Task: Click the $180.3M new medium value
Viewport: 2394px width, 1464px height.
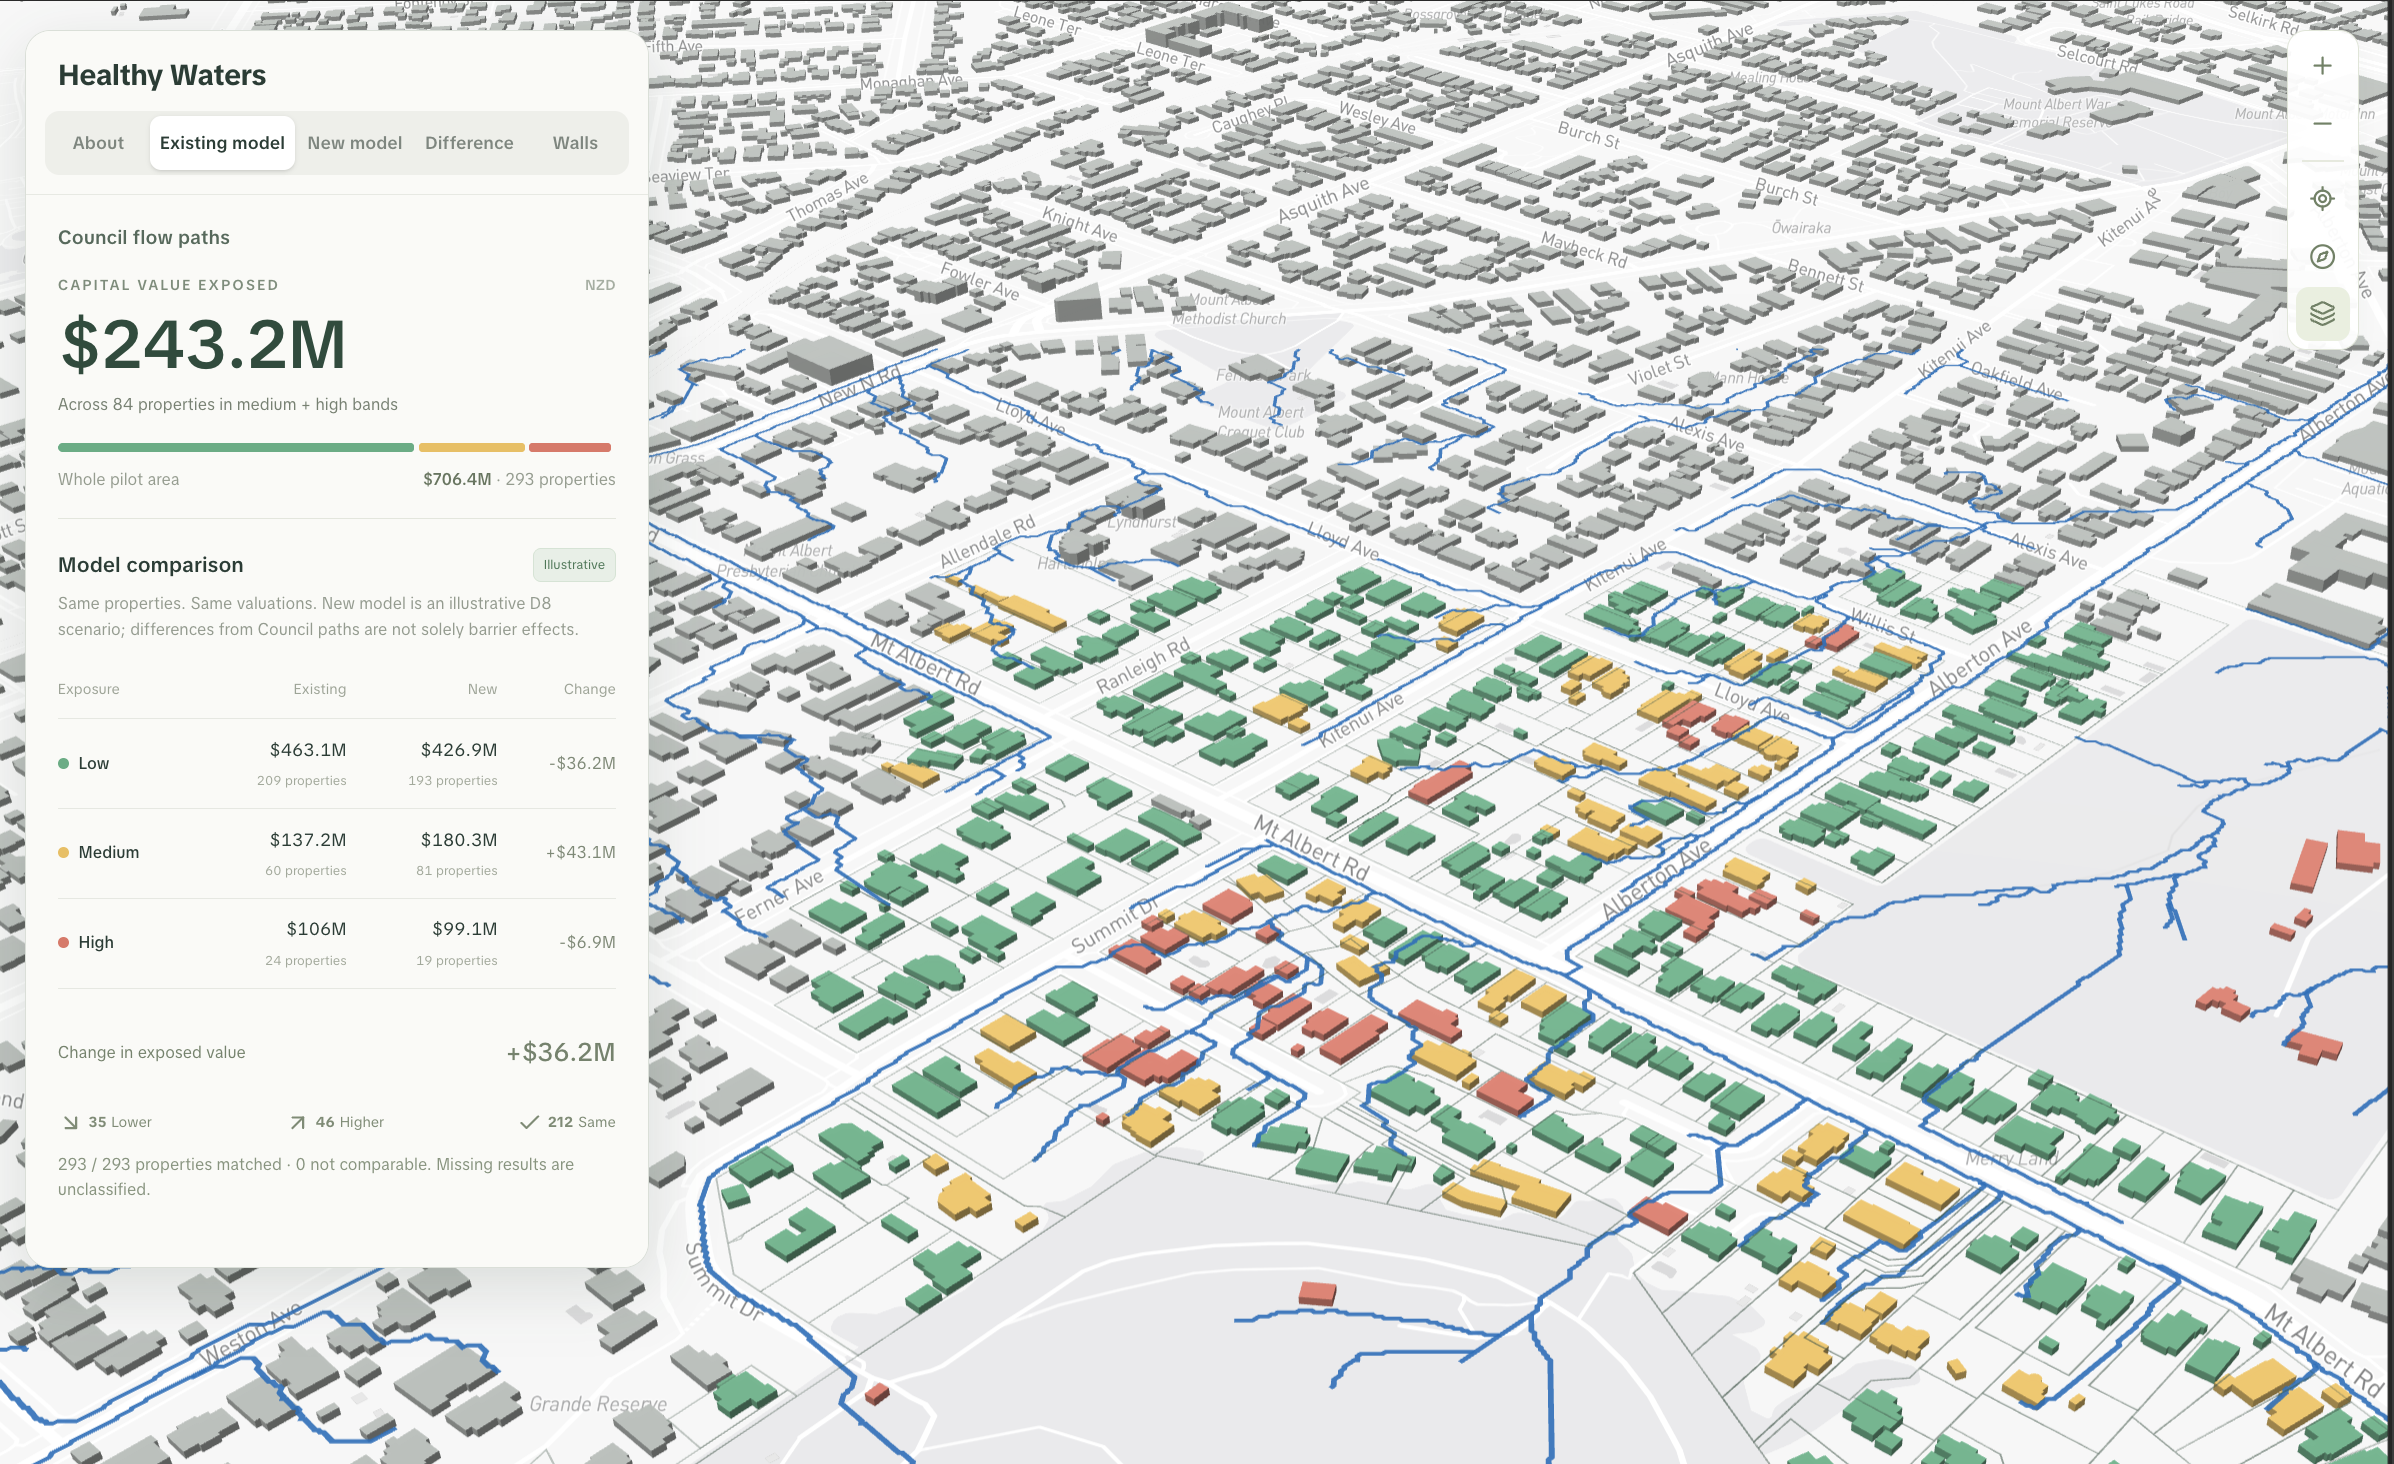Action: pos(459,840)
